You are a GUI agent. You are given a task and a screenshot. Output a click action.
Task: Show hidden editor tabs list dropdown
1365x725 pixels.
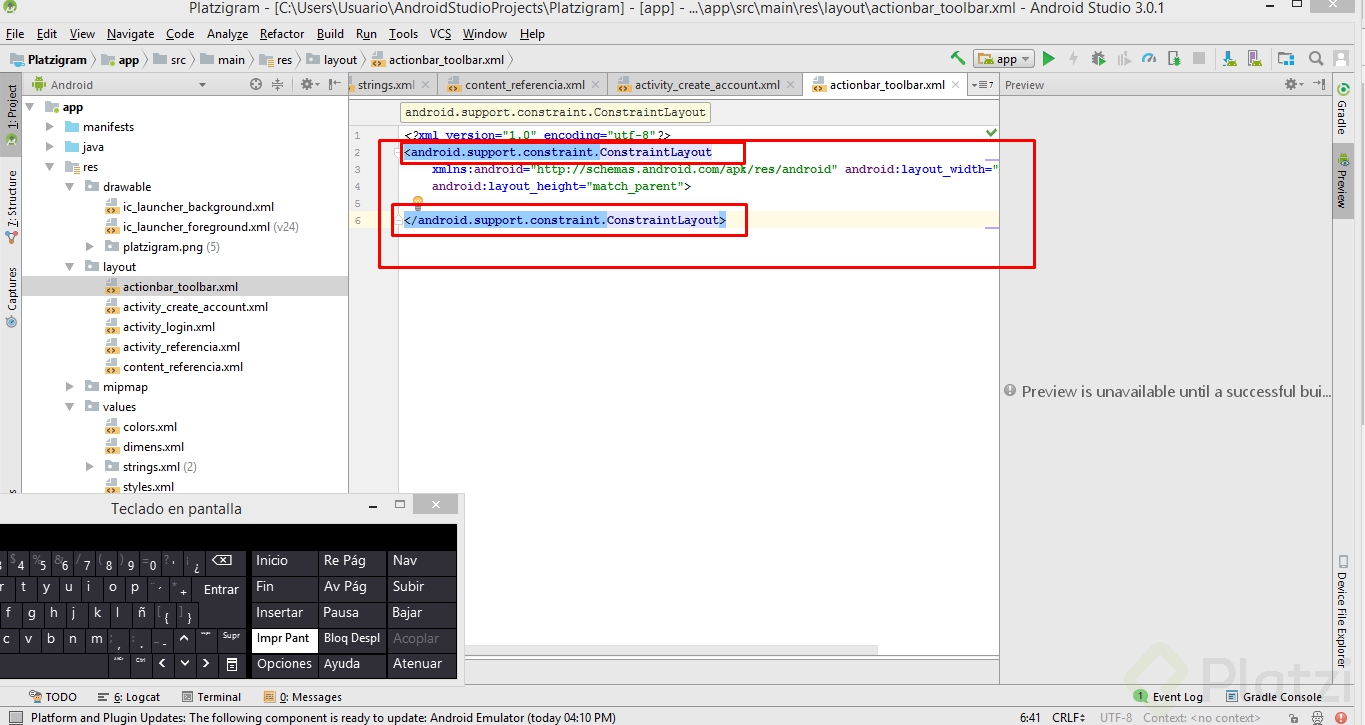[x=983, y=85]
